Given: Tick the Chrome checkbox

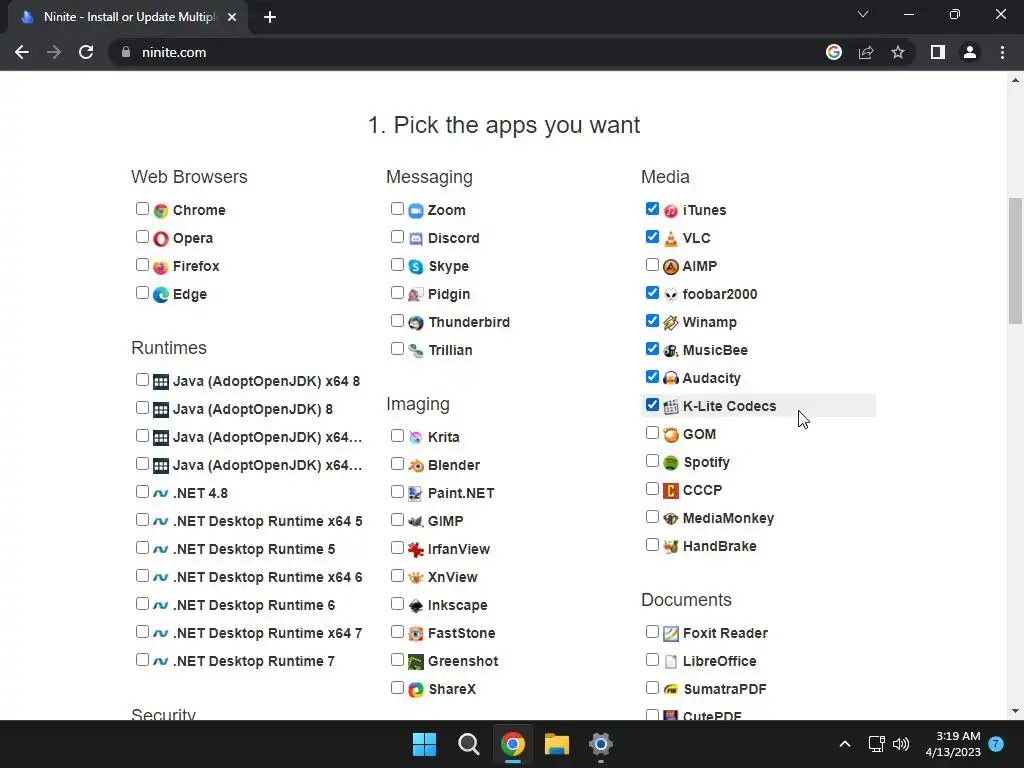Looking at the screenshot, I should pos(142,208).
